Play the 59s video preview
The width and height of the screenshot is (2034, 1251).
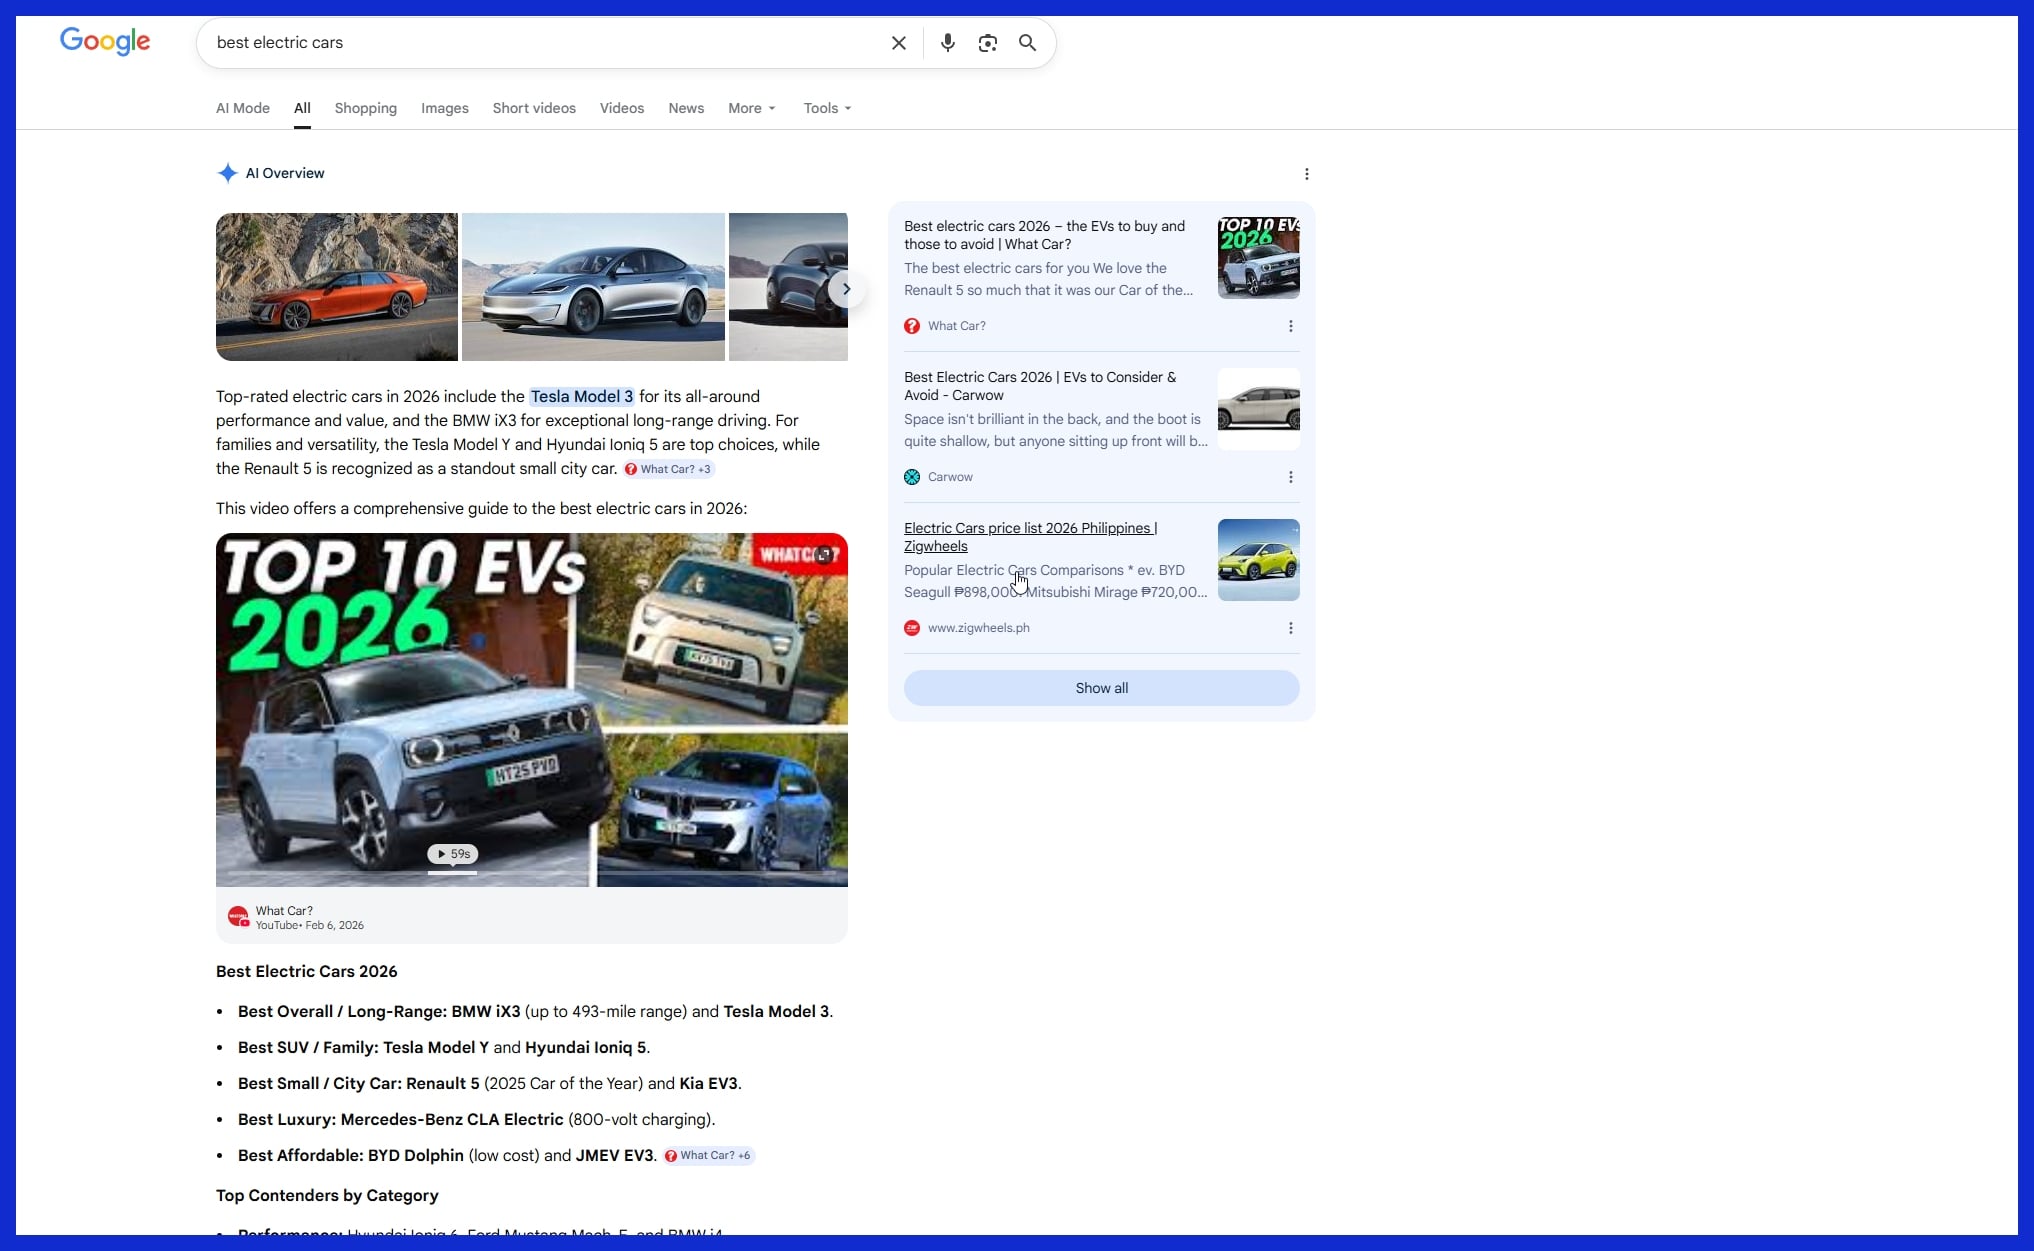(x=453, y=854)
